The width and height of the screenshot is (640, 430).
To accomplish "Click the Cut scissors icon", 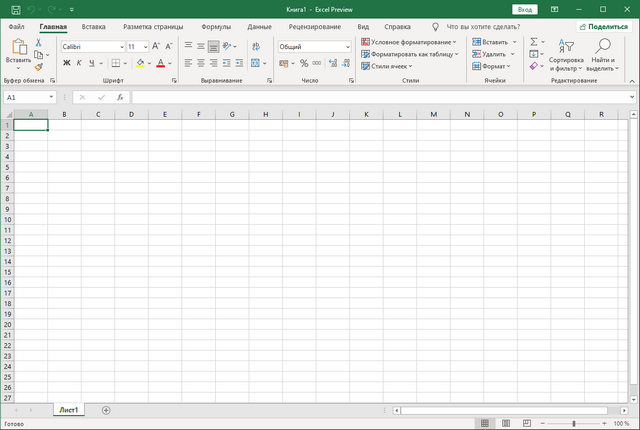I will (x=39, y=43).
